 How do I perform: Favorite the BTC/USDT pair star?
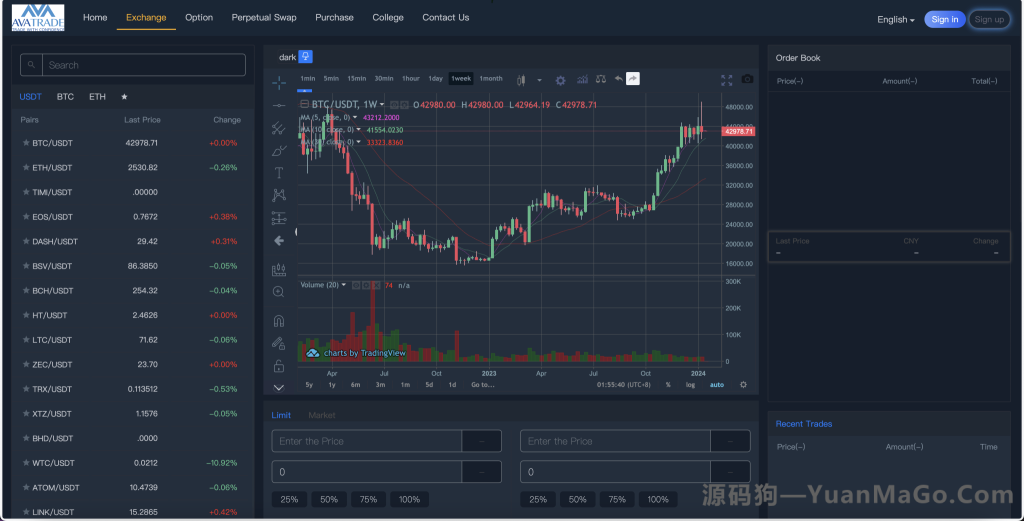26,142
